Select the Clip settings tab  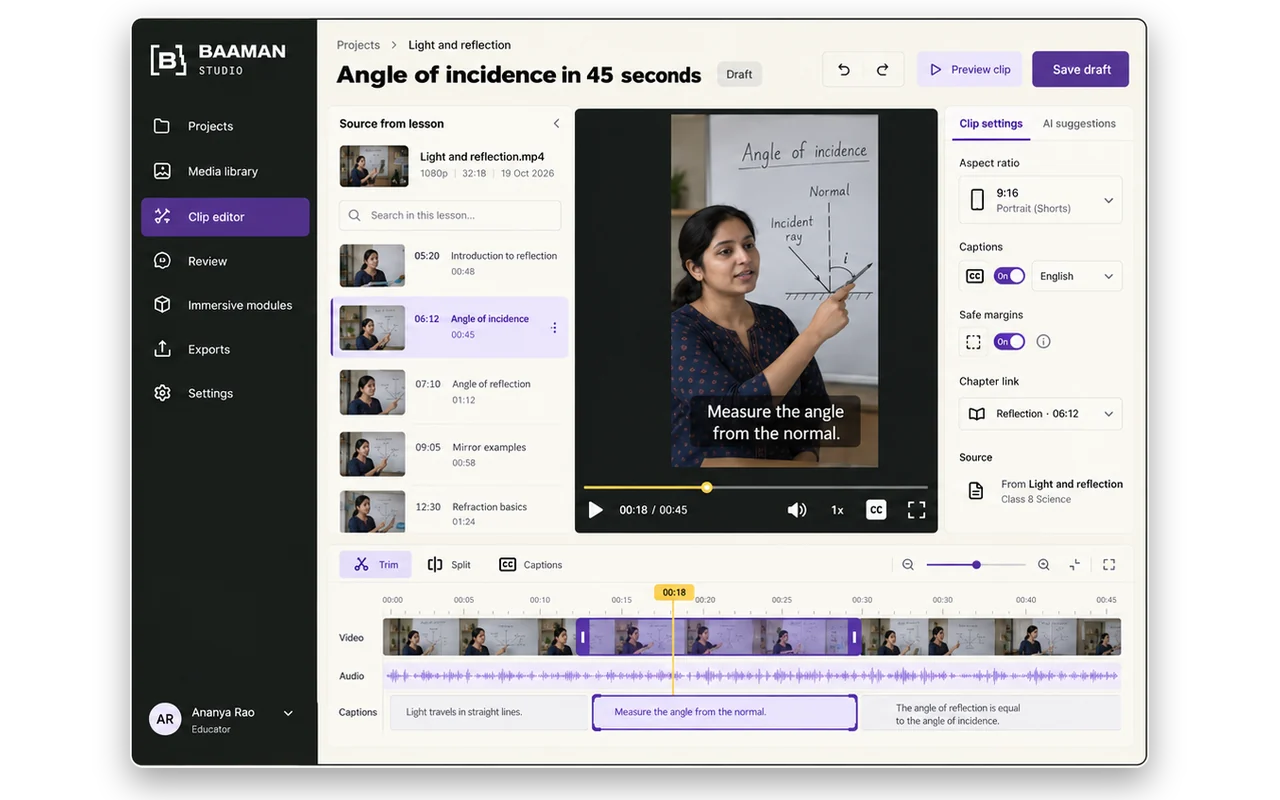[990, 124]
